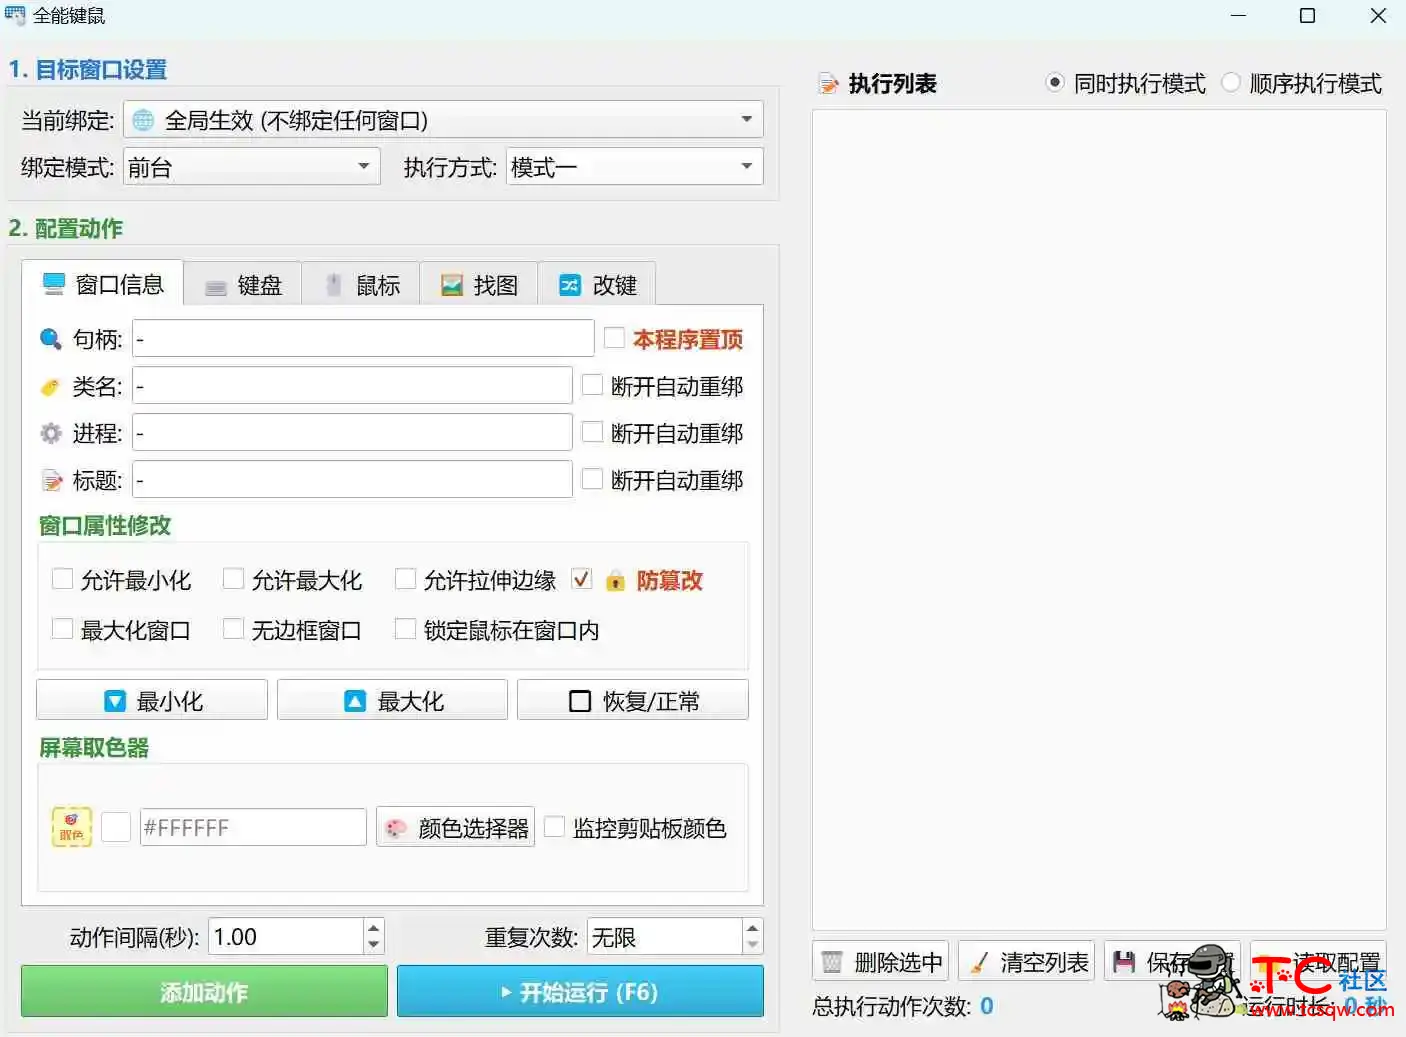Open the 执行方式 dropdown
1406x1037 pixels.
coord(635,167)
